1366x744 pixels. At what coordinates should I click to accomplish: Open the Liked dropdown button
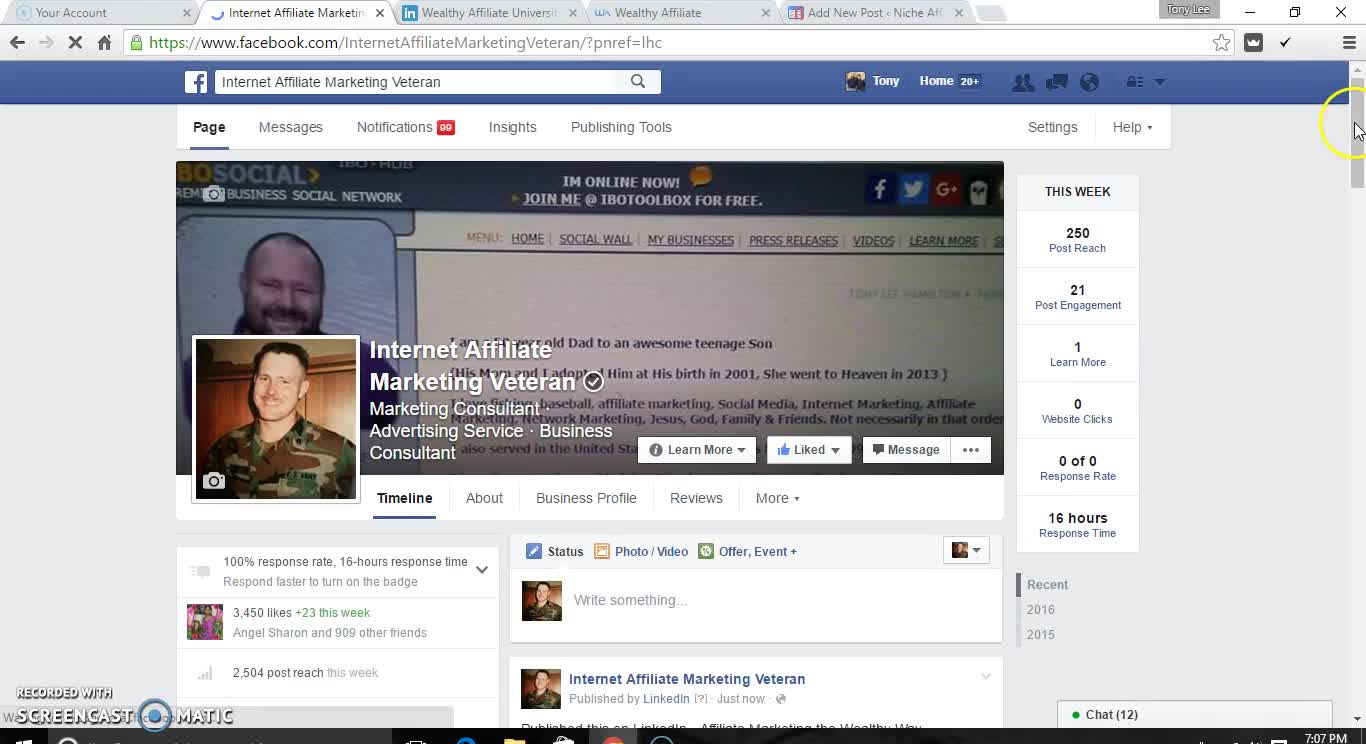coord(809,450)
